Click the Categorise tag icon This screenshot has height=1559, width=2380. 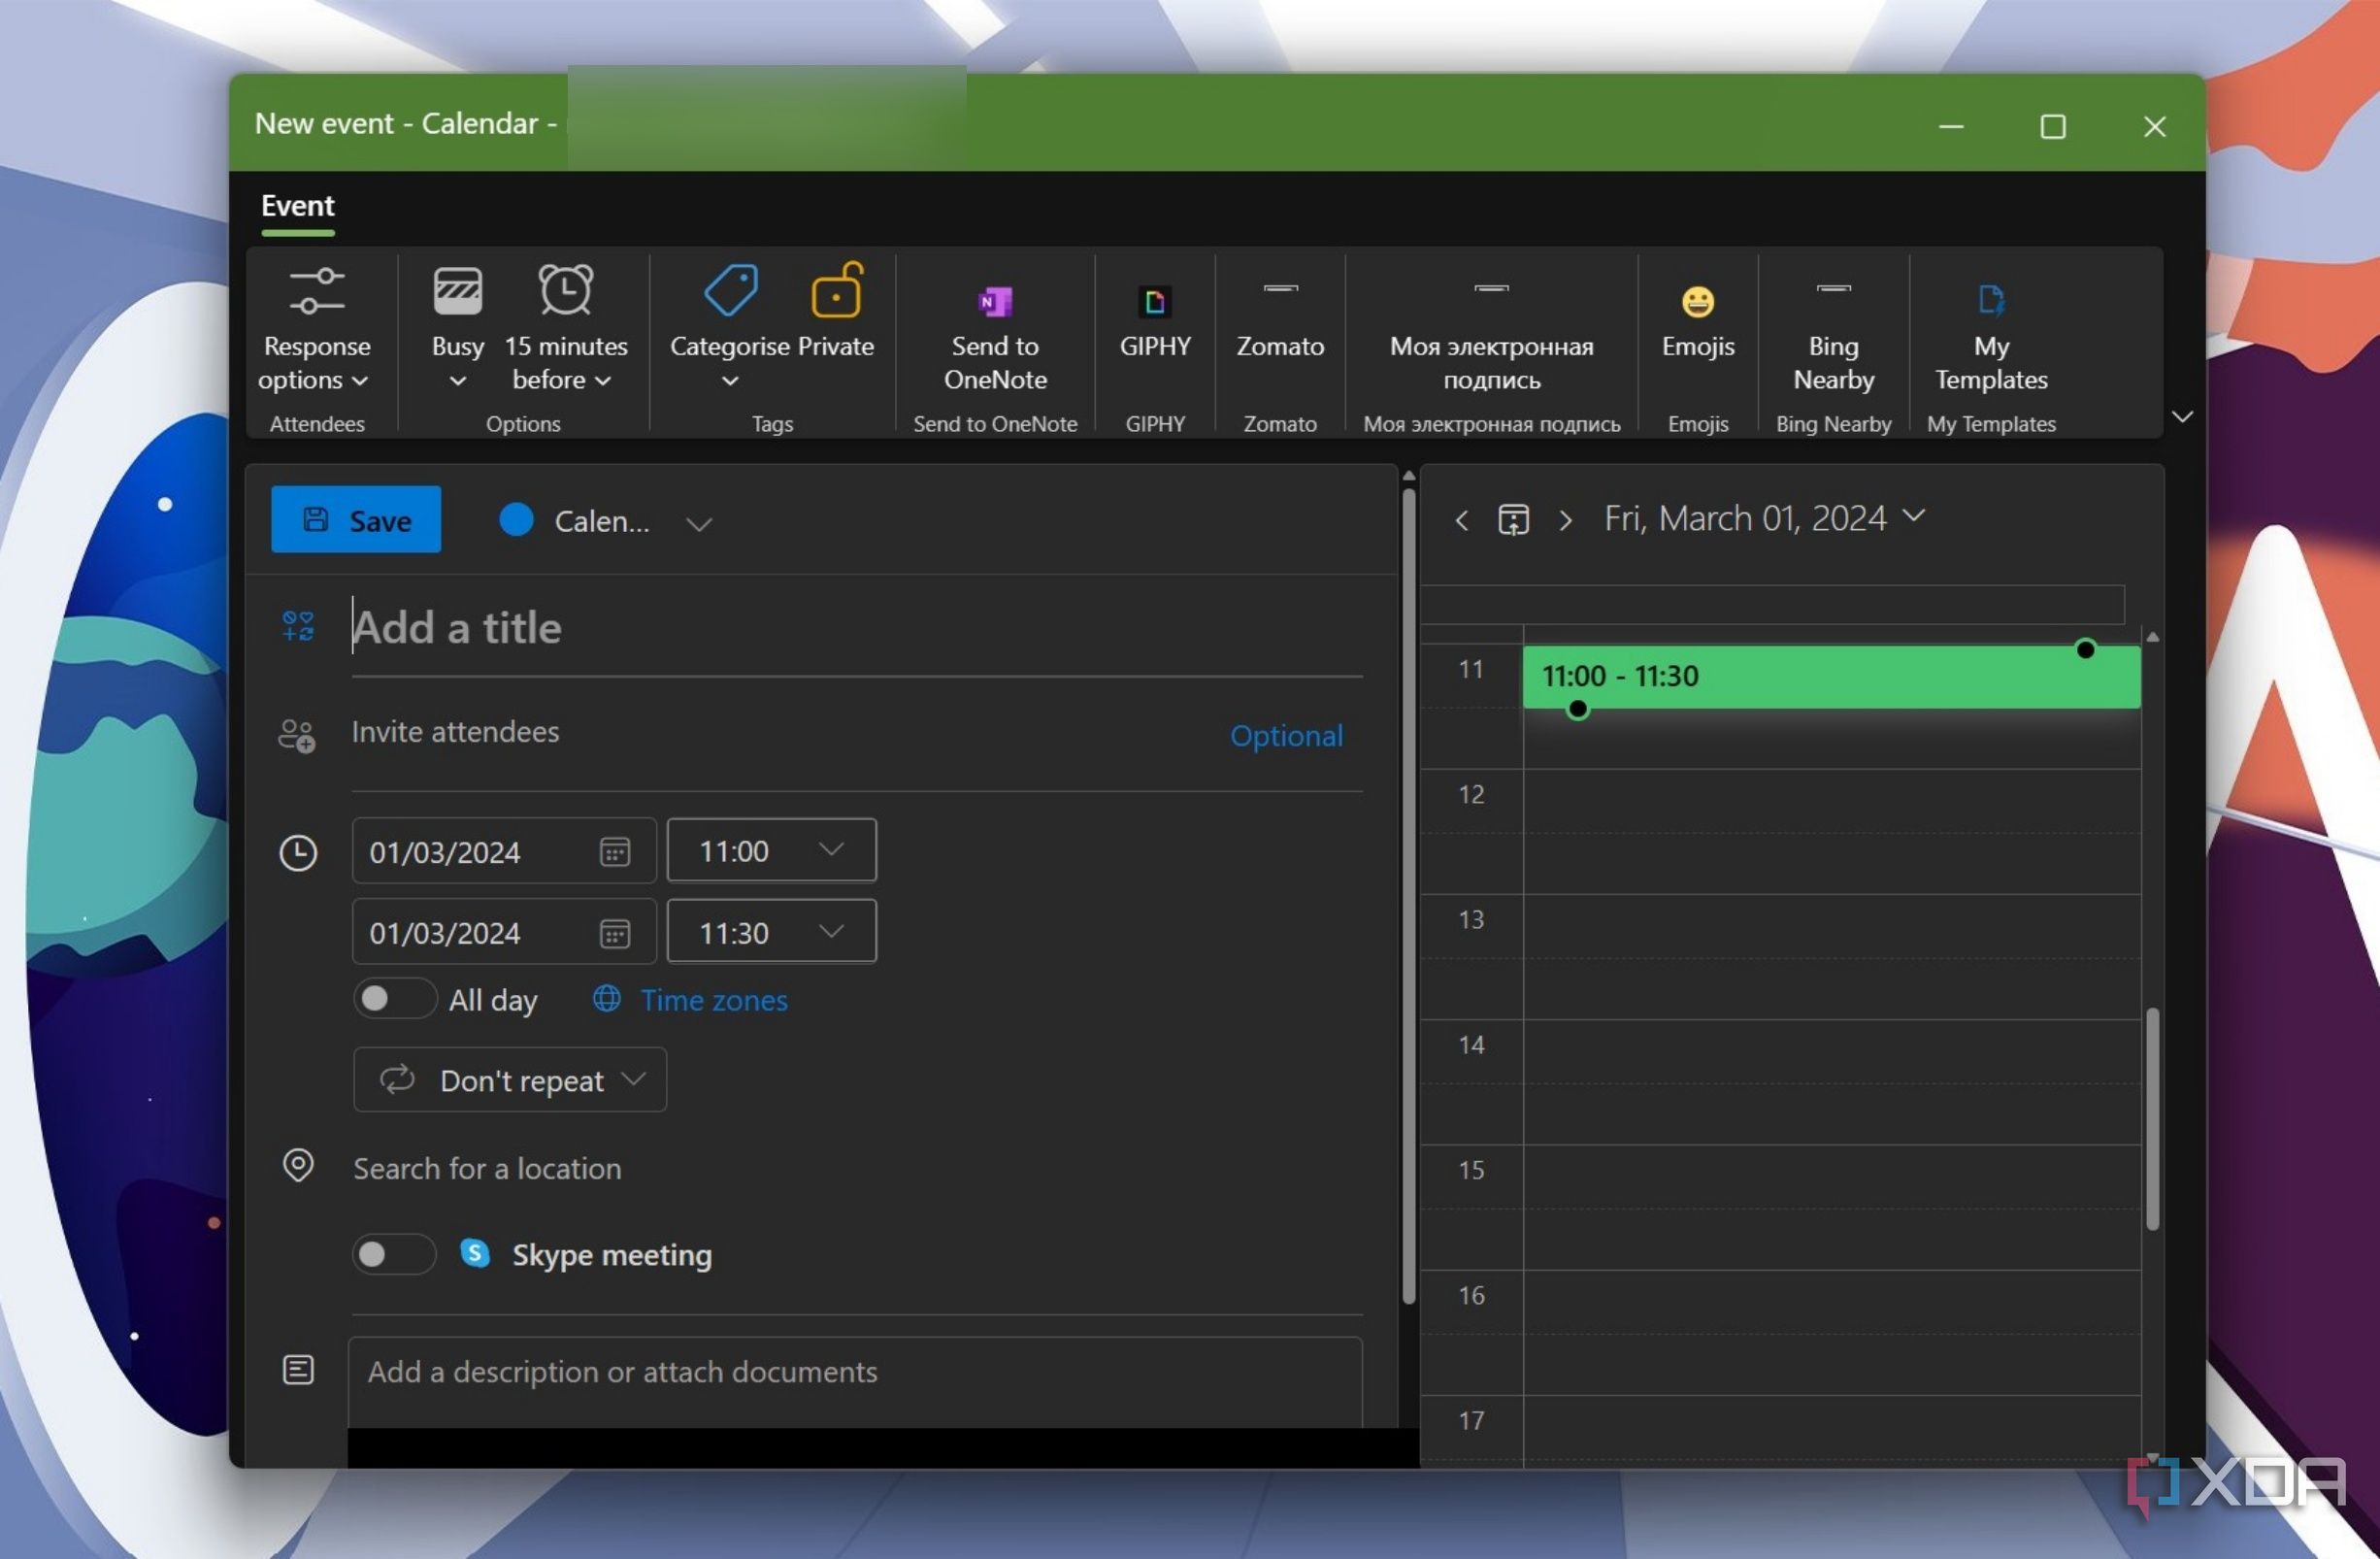tap(731, 291)
